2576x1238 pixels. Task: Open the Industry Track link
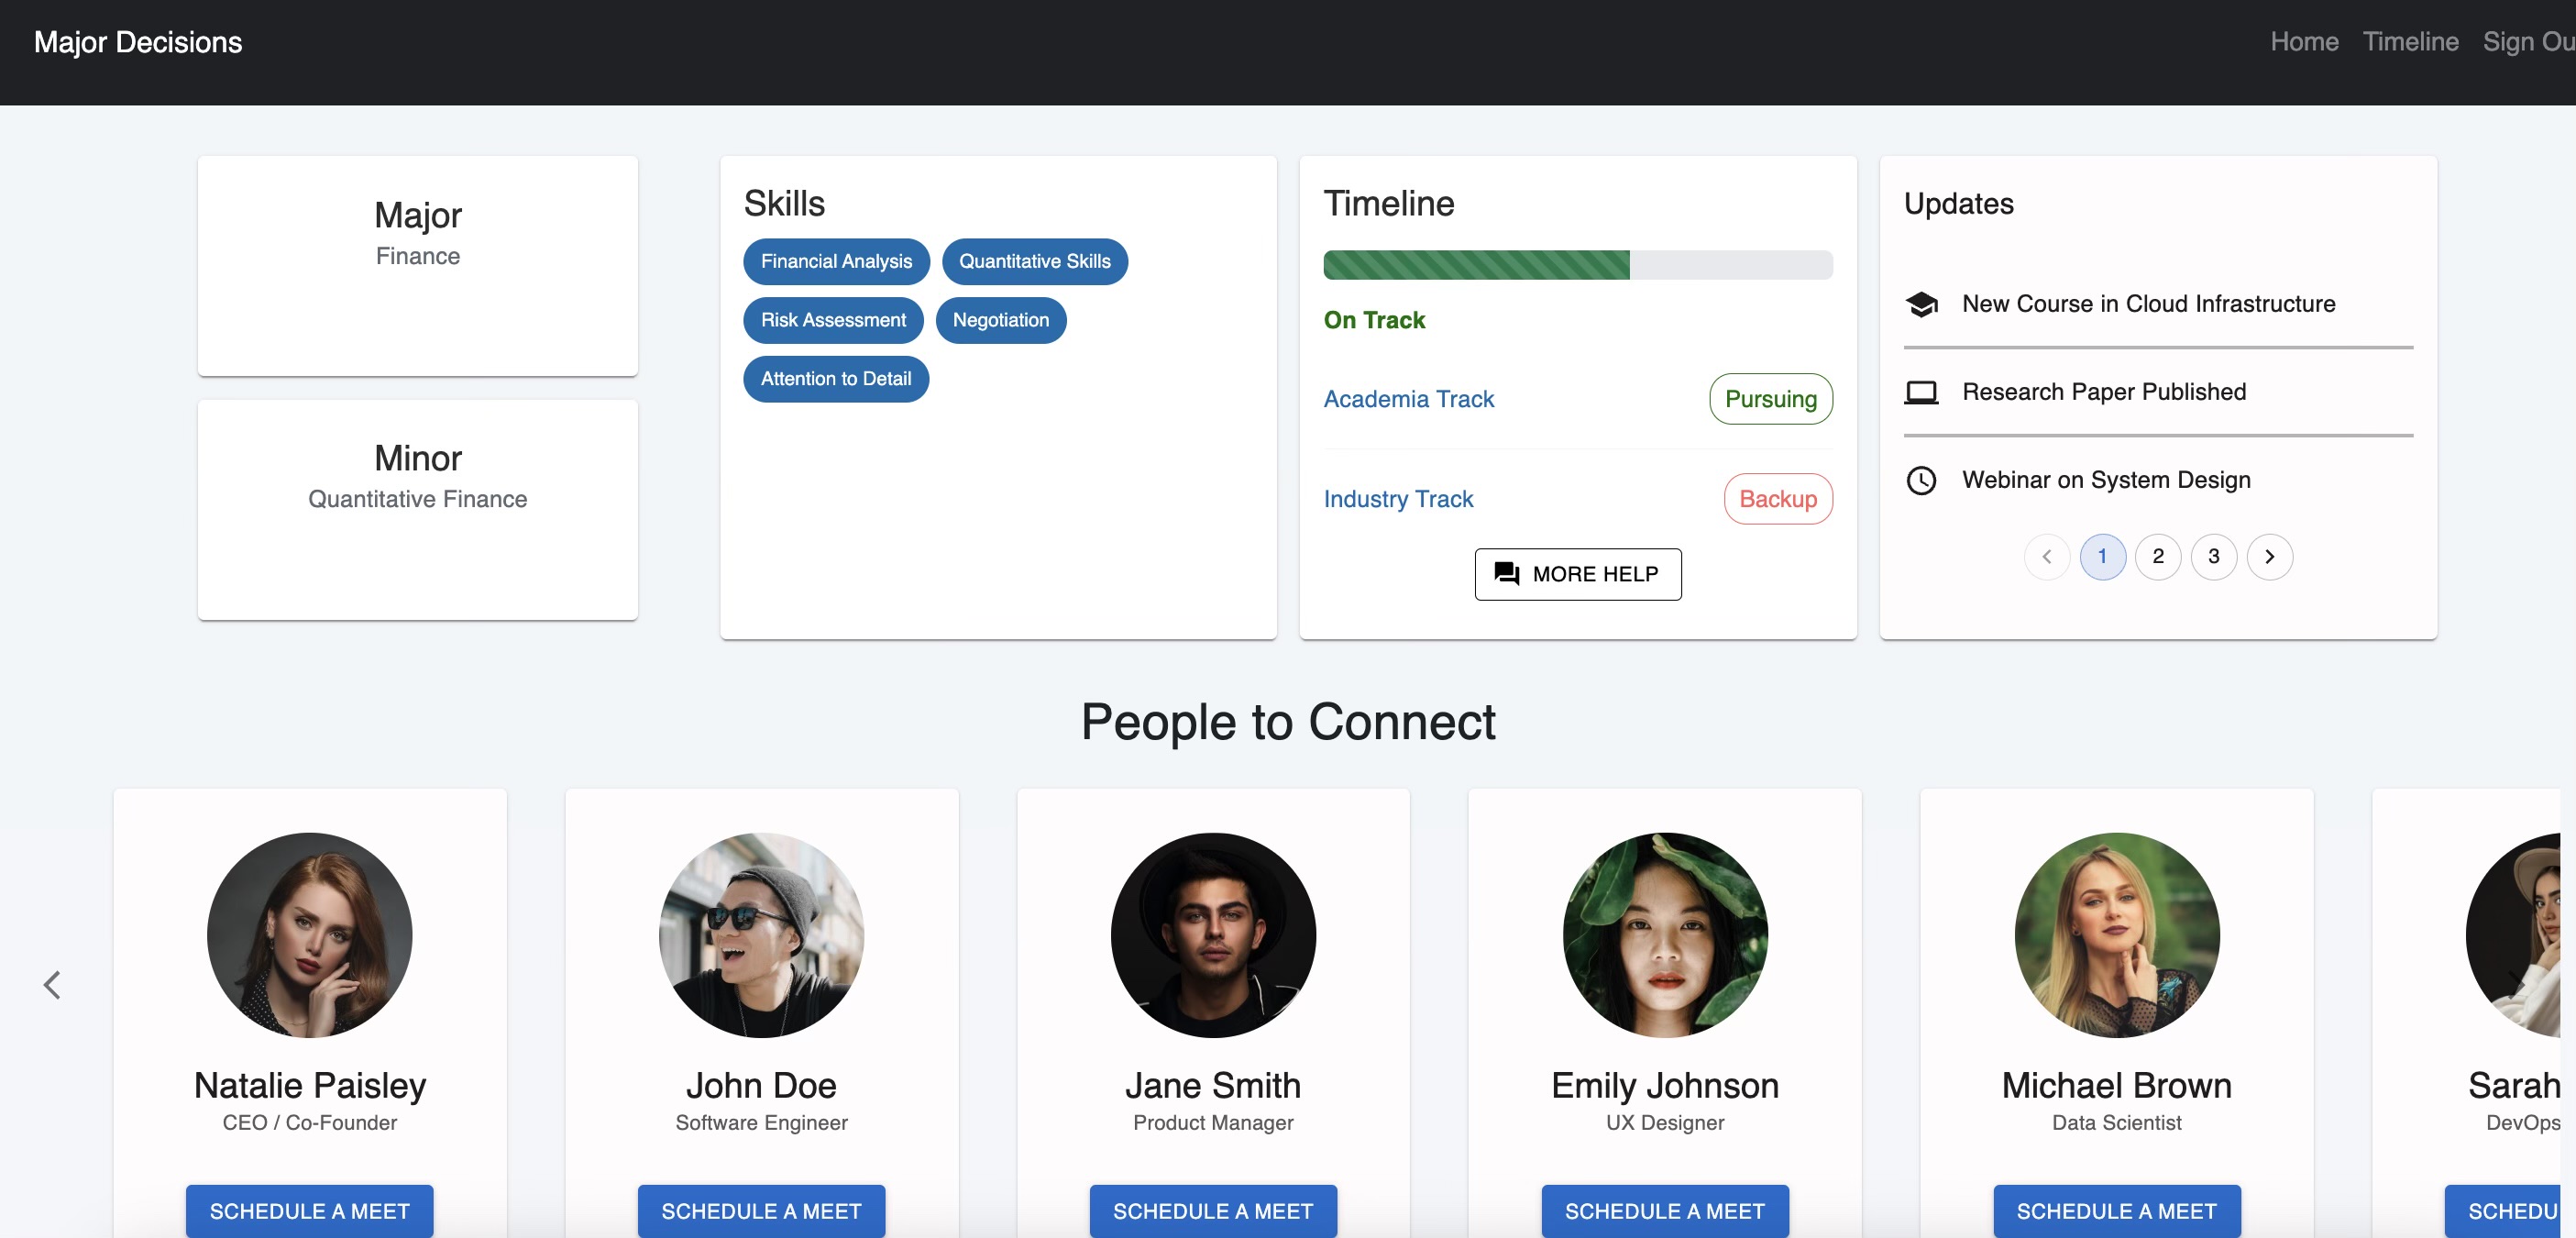[1398, 499]
